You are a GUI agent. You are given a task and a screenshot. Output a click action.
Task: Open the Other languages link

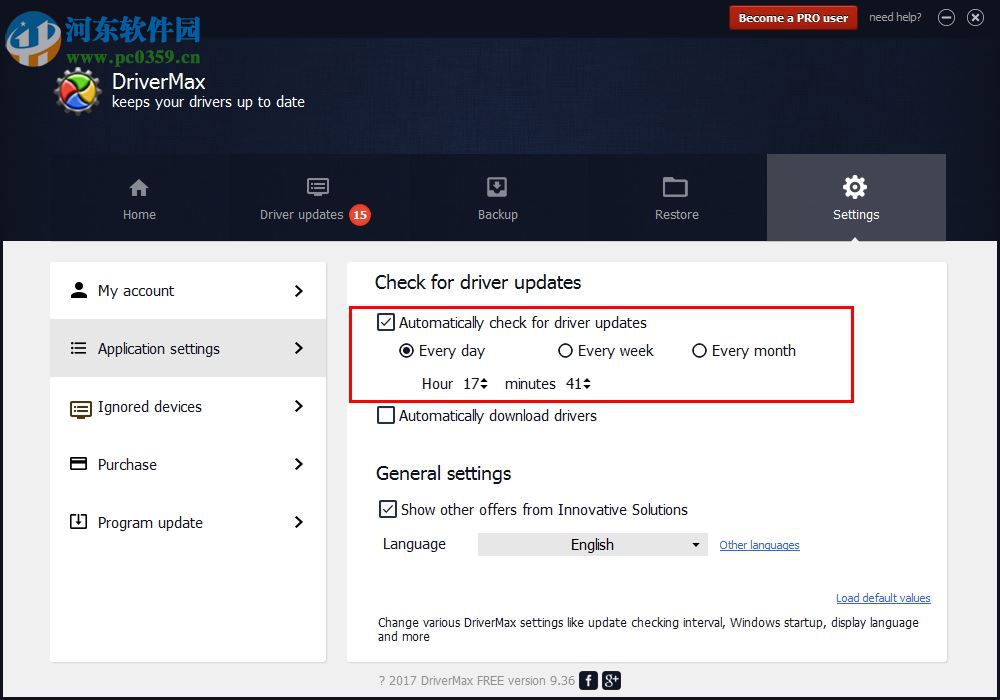tap(759, 545)
